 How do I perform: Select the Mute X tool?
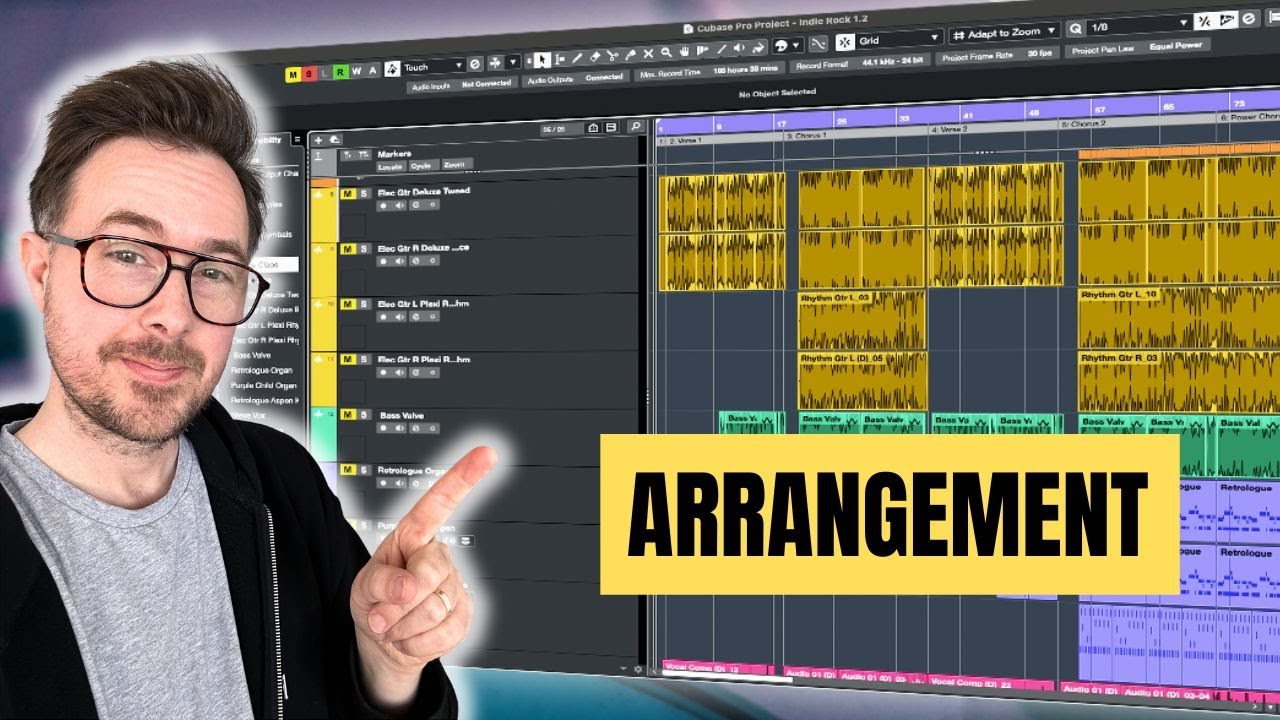(648, 53)
